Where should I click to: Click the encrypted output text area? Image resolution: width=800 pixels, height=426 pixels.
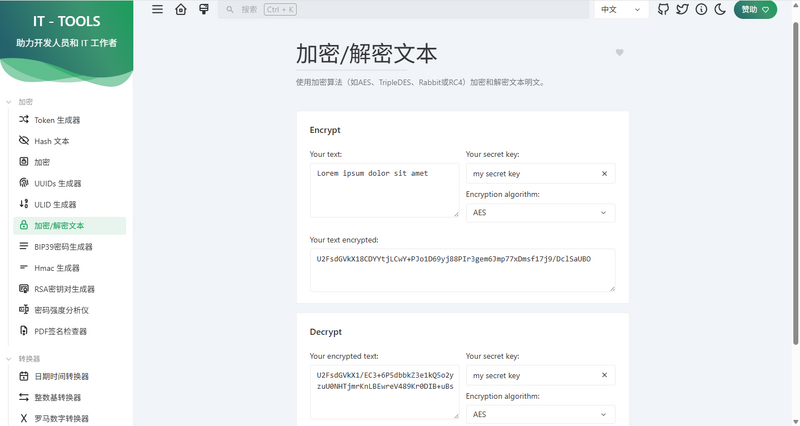tap(462, 270)
